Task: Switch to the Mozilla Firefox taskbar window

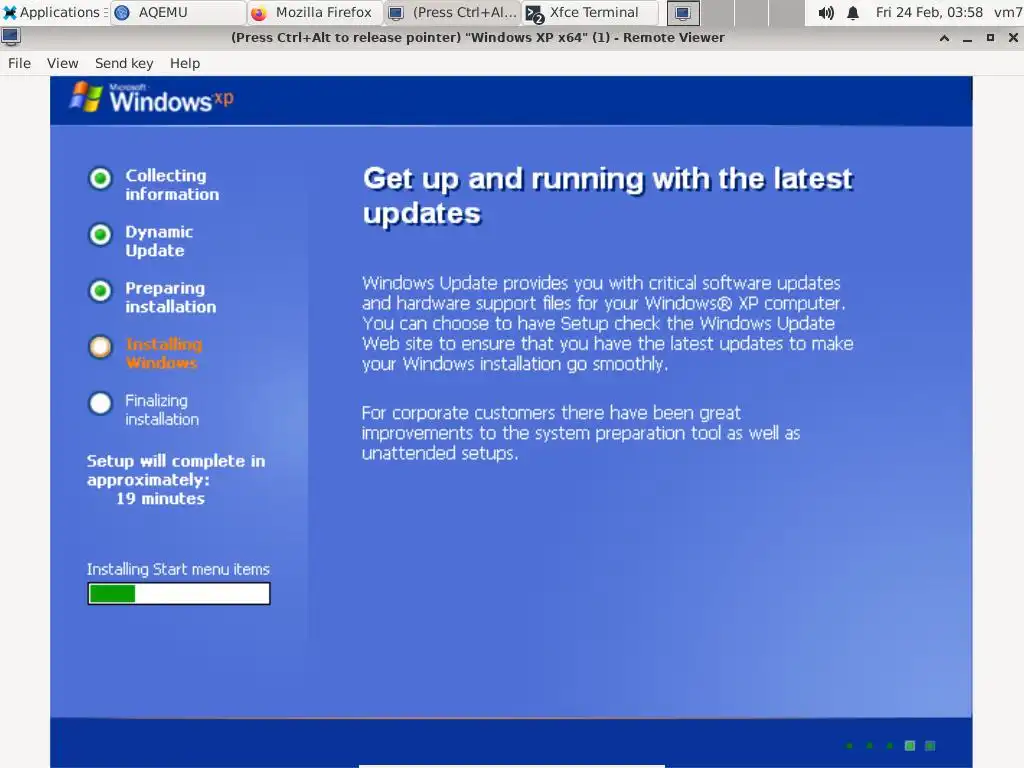Action: (315, 12)
